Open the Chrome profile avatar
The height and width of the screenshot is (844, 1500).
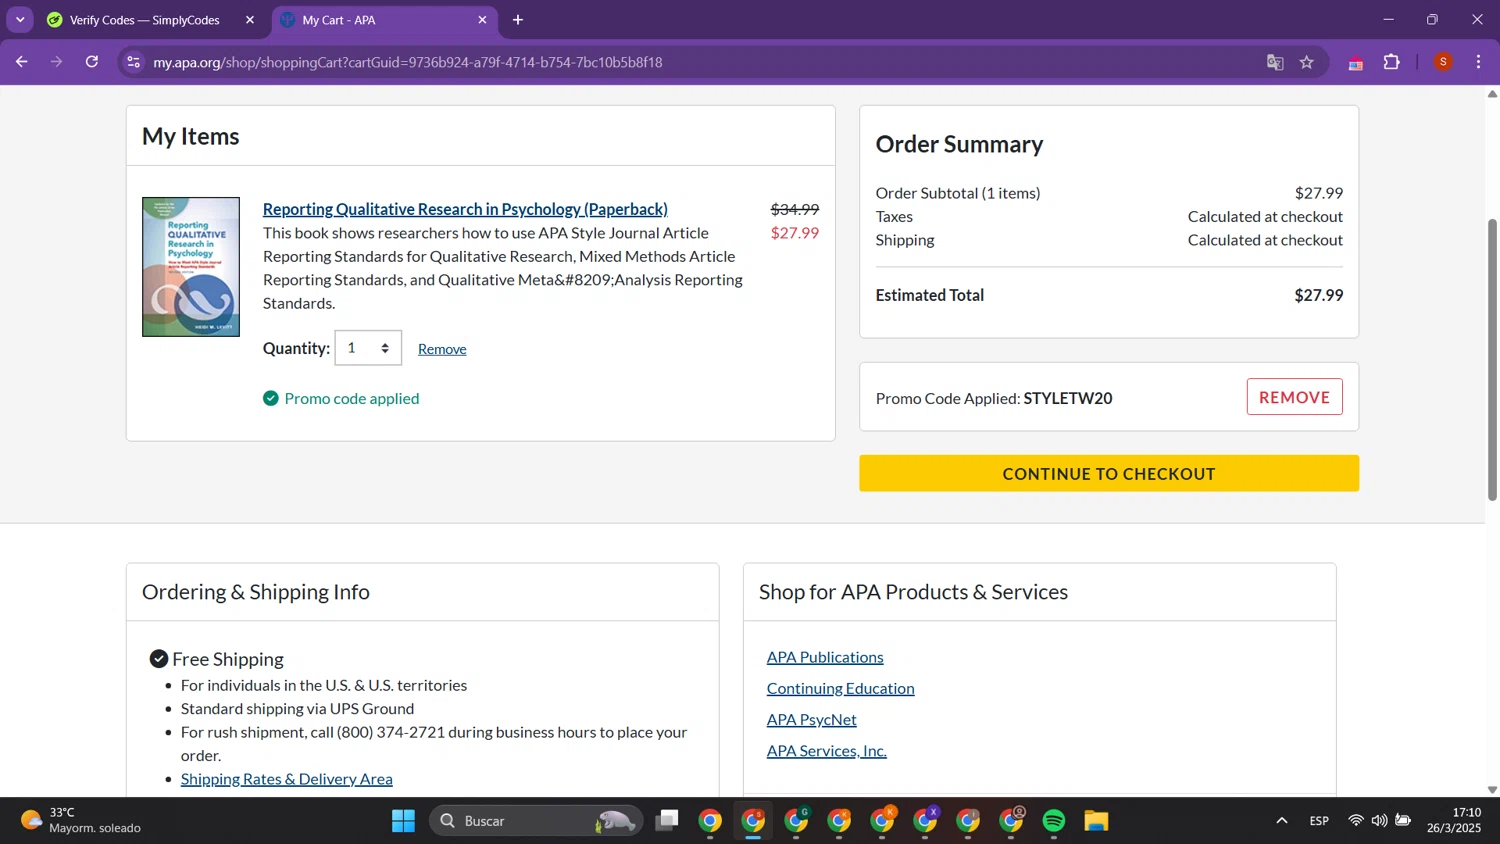tap(1443, 62)
